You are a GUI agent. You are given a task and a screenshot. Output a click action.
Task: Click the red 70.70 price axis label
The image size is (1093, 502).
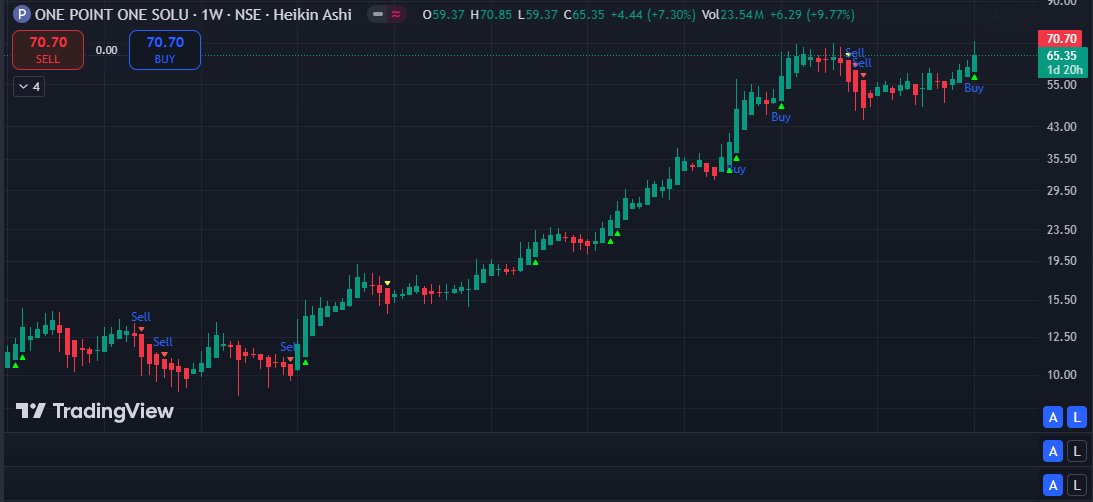[1062, 39]
